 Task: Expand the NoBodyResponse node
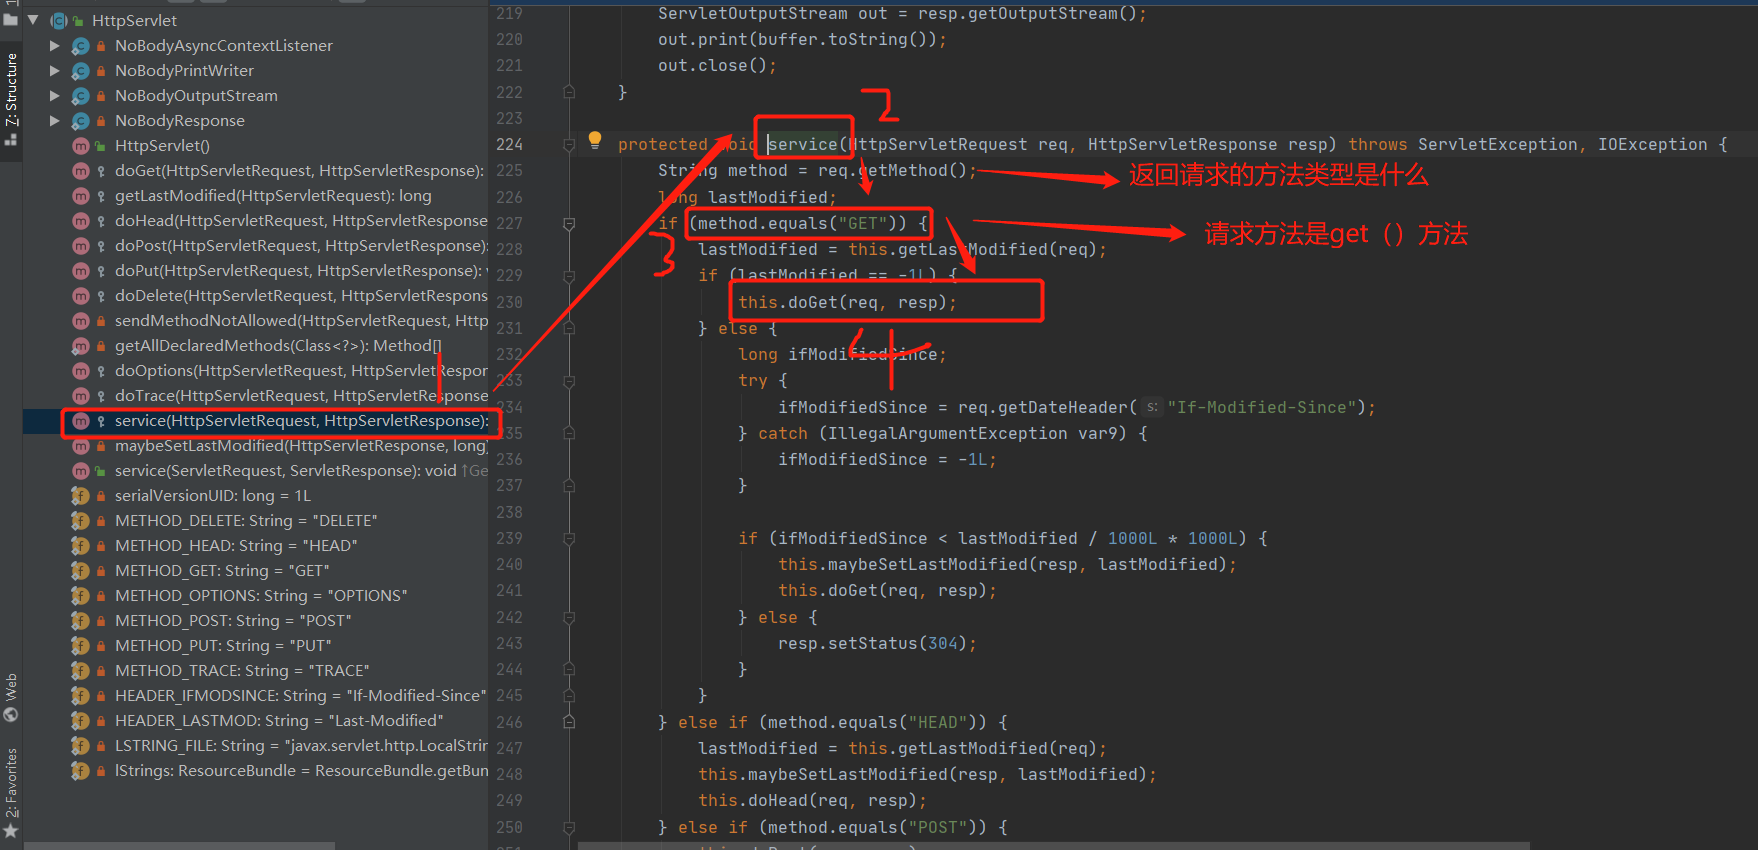point(55,121)
